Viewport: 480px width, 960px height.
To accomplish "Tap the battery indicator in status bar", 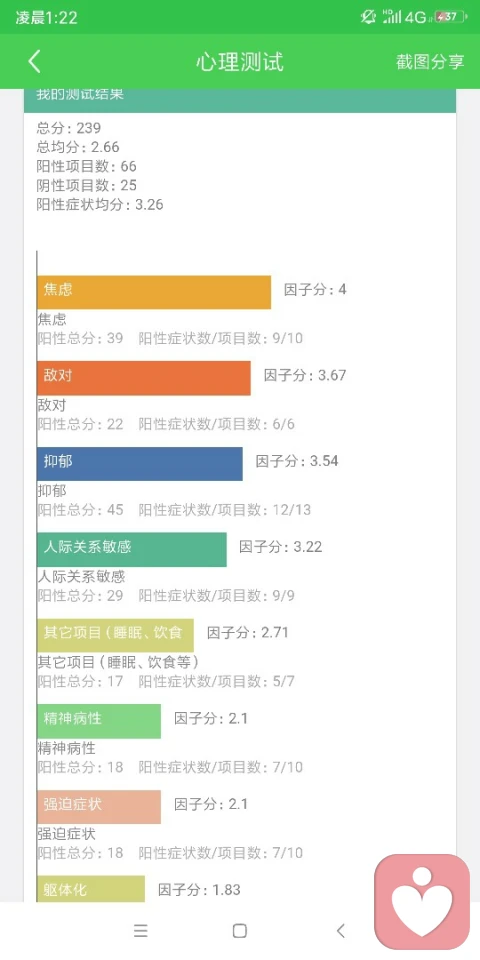I will click(450, 17).
